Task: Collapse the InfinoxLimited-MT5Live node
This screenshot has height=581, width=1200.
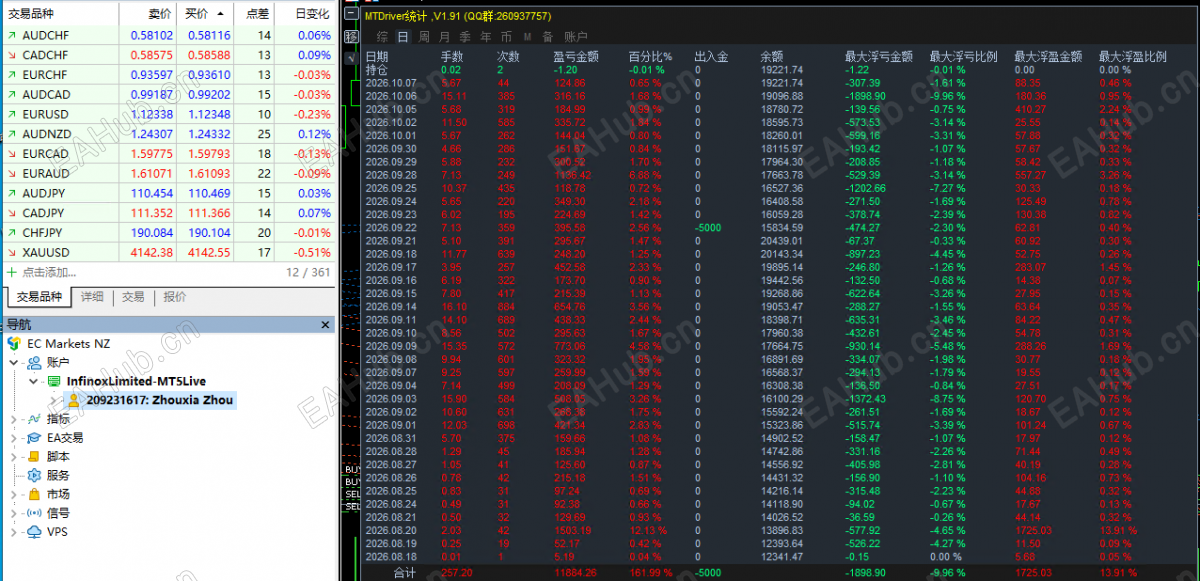Action: [32, 381]
